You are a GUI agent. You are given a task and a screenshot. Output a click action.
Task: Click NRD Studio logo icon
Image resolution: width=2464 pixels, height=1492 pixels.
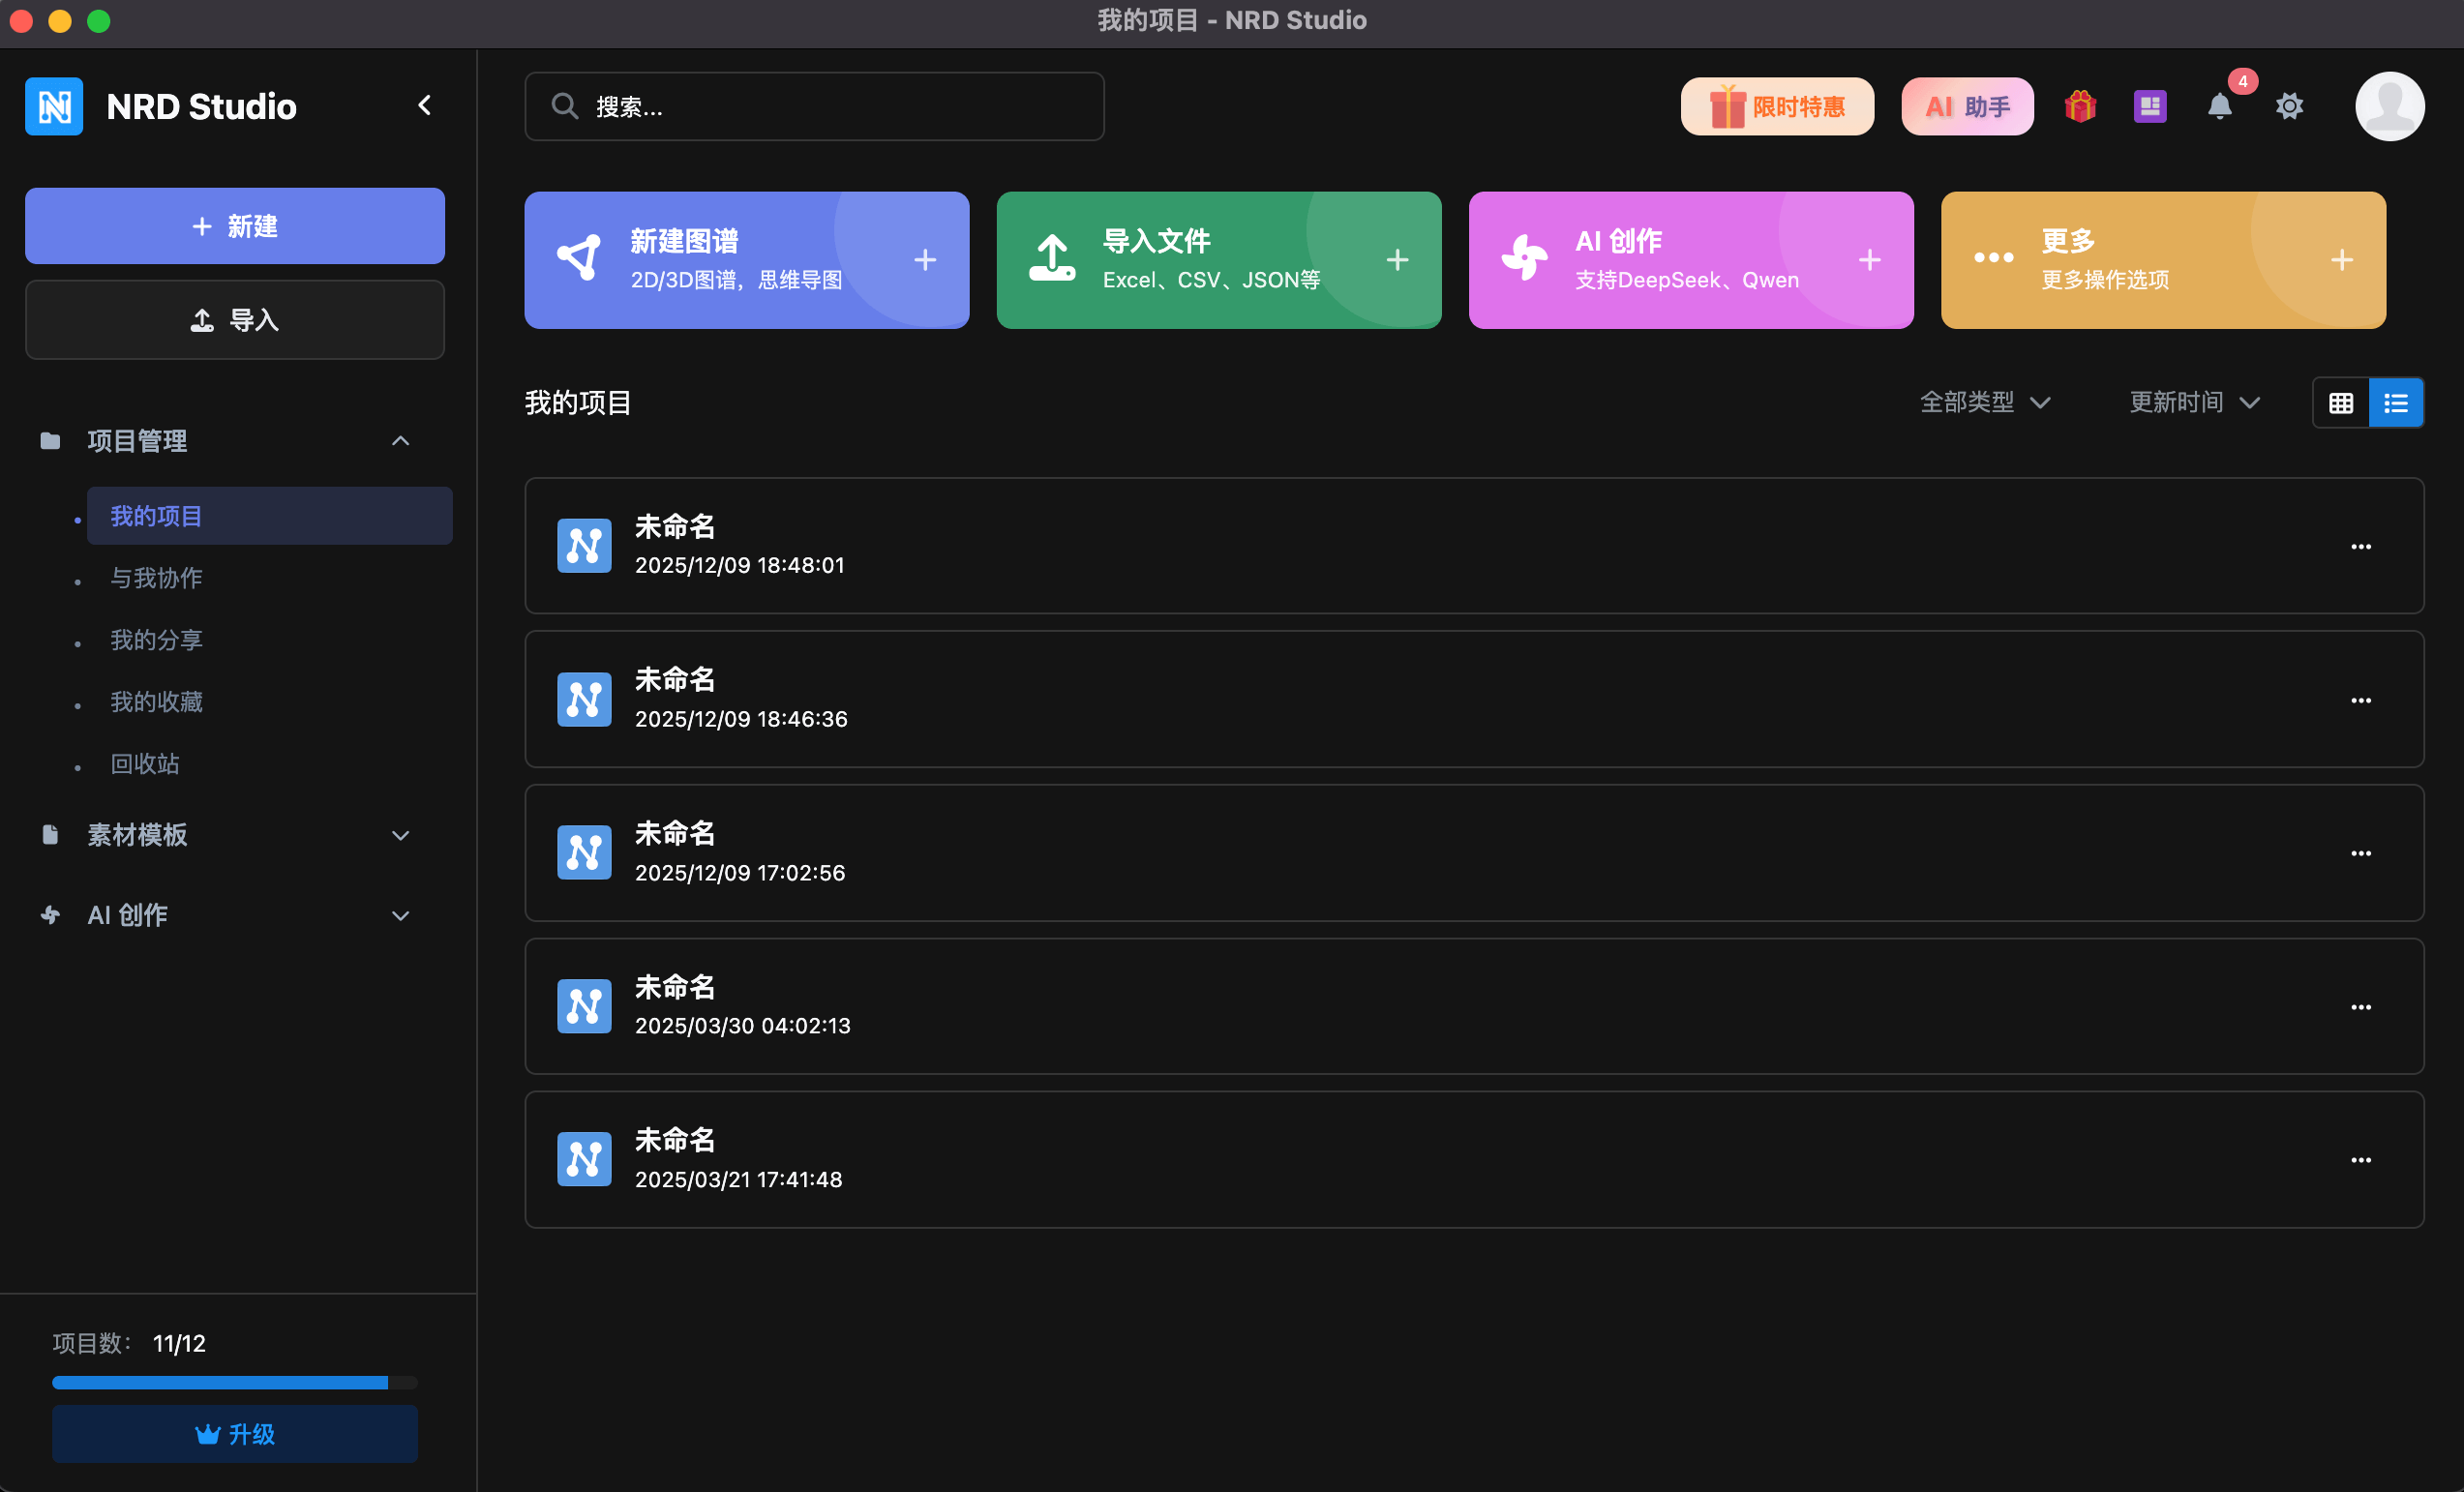pos(54,106)
